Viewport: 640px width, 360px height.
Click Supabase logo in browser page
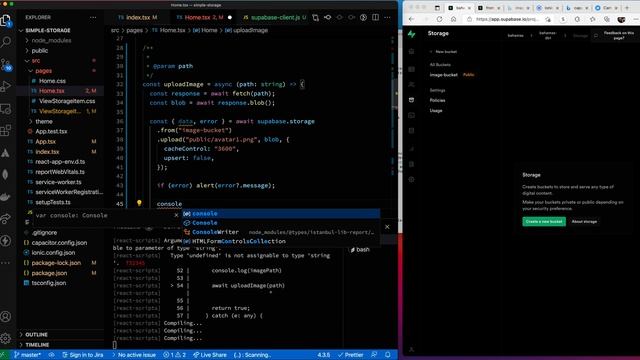click(411, 34)
